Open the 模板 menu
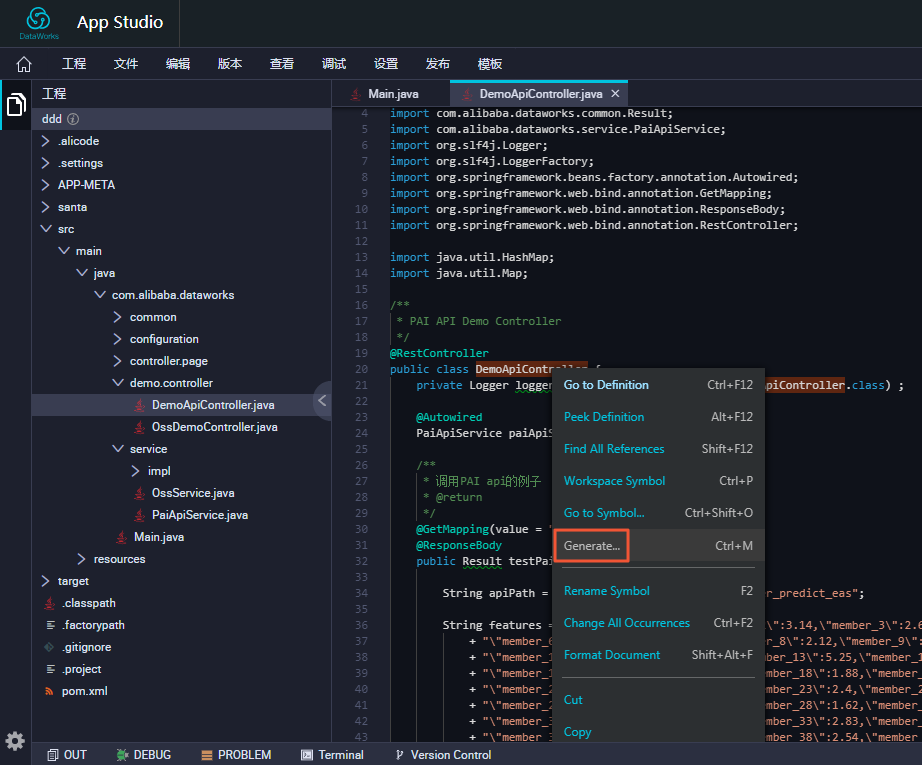Image resolution: width=922 pixels, height=765 pixels. 490,64
